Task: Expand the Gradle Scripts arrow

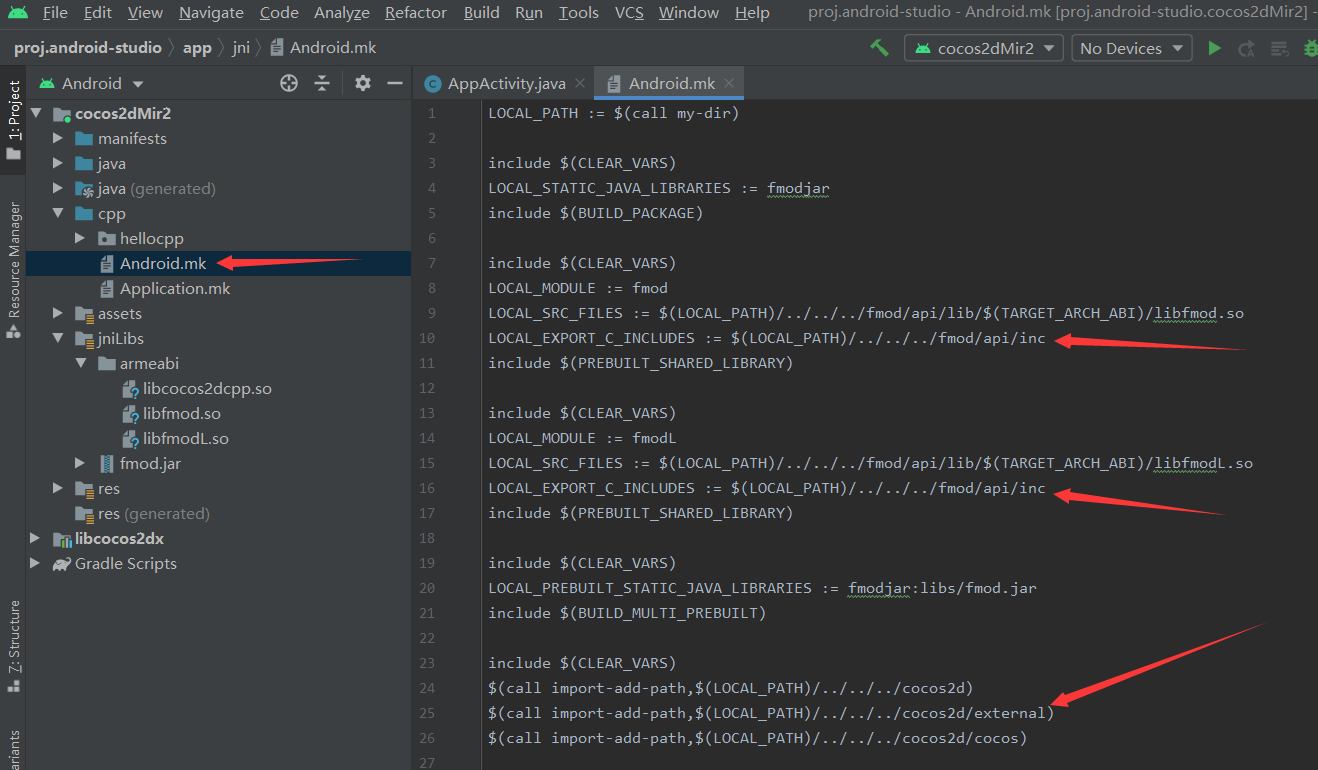Action: click(36, 564)
